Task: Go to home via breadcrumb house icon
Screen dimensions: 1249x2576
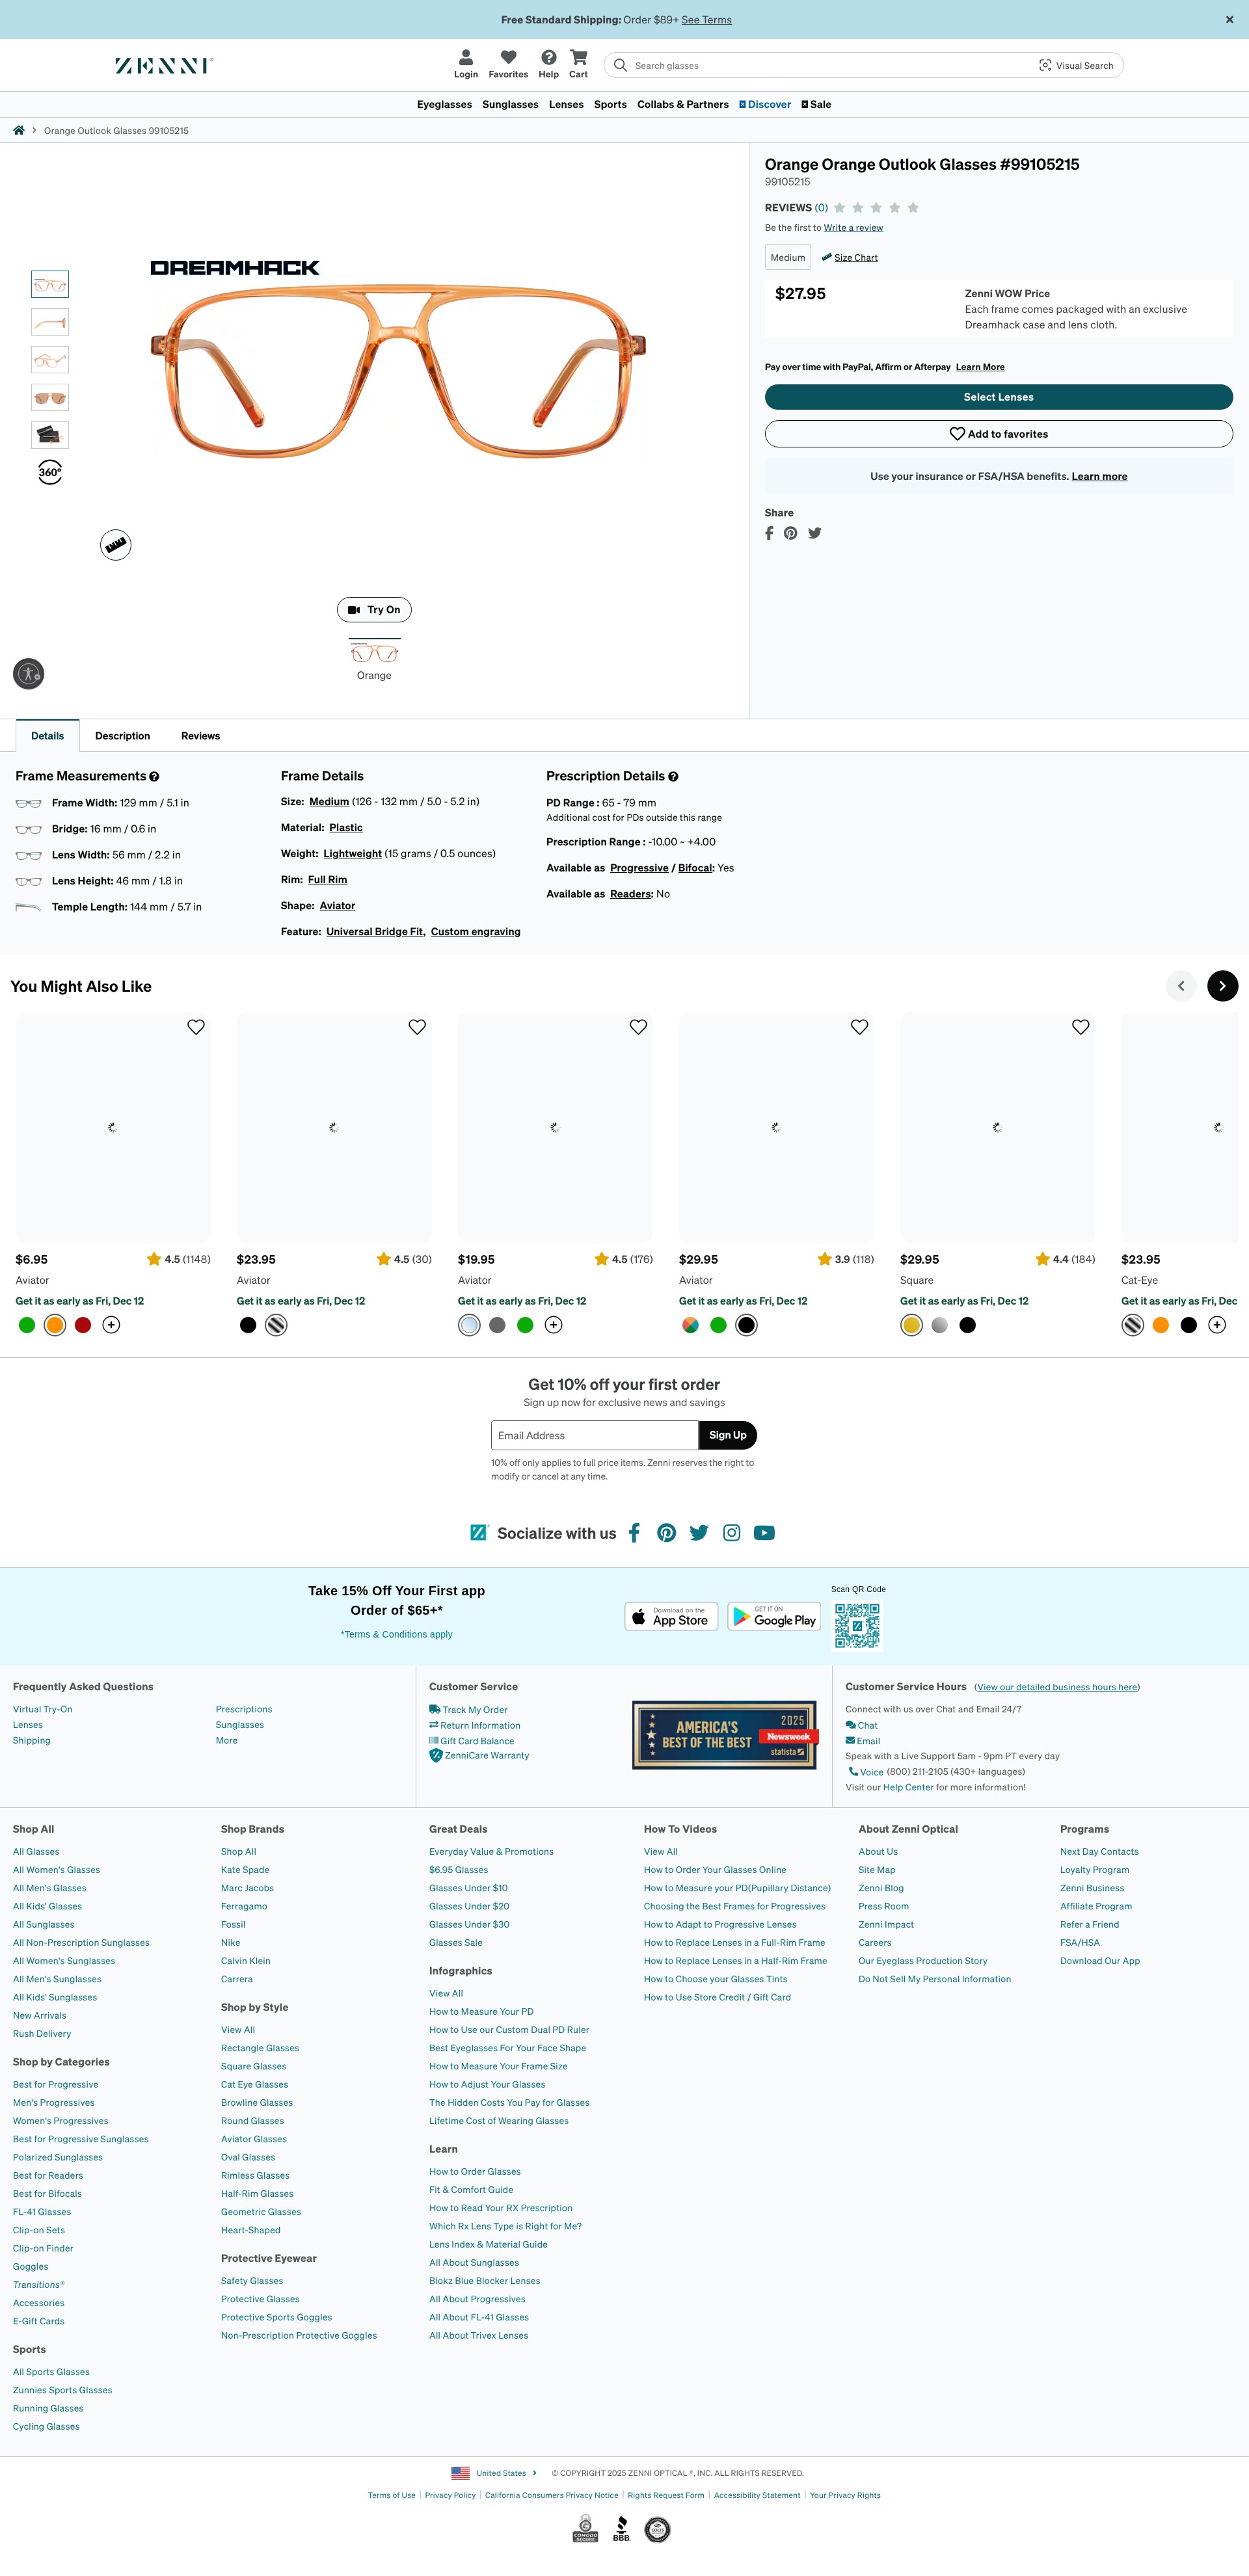Action: coord(18,131)
